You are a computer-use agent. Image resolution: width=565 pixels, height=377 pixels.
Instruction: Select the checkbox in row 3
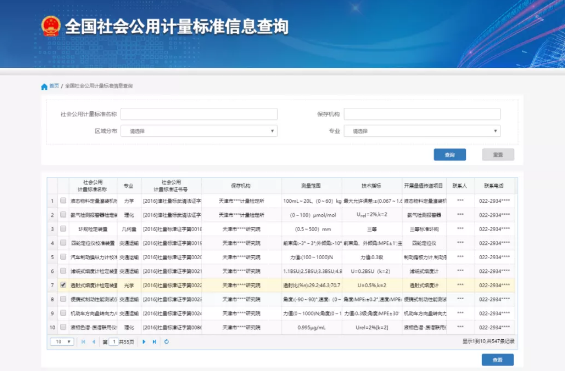pos(63,229)
